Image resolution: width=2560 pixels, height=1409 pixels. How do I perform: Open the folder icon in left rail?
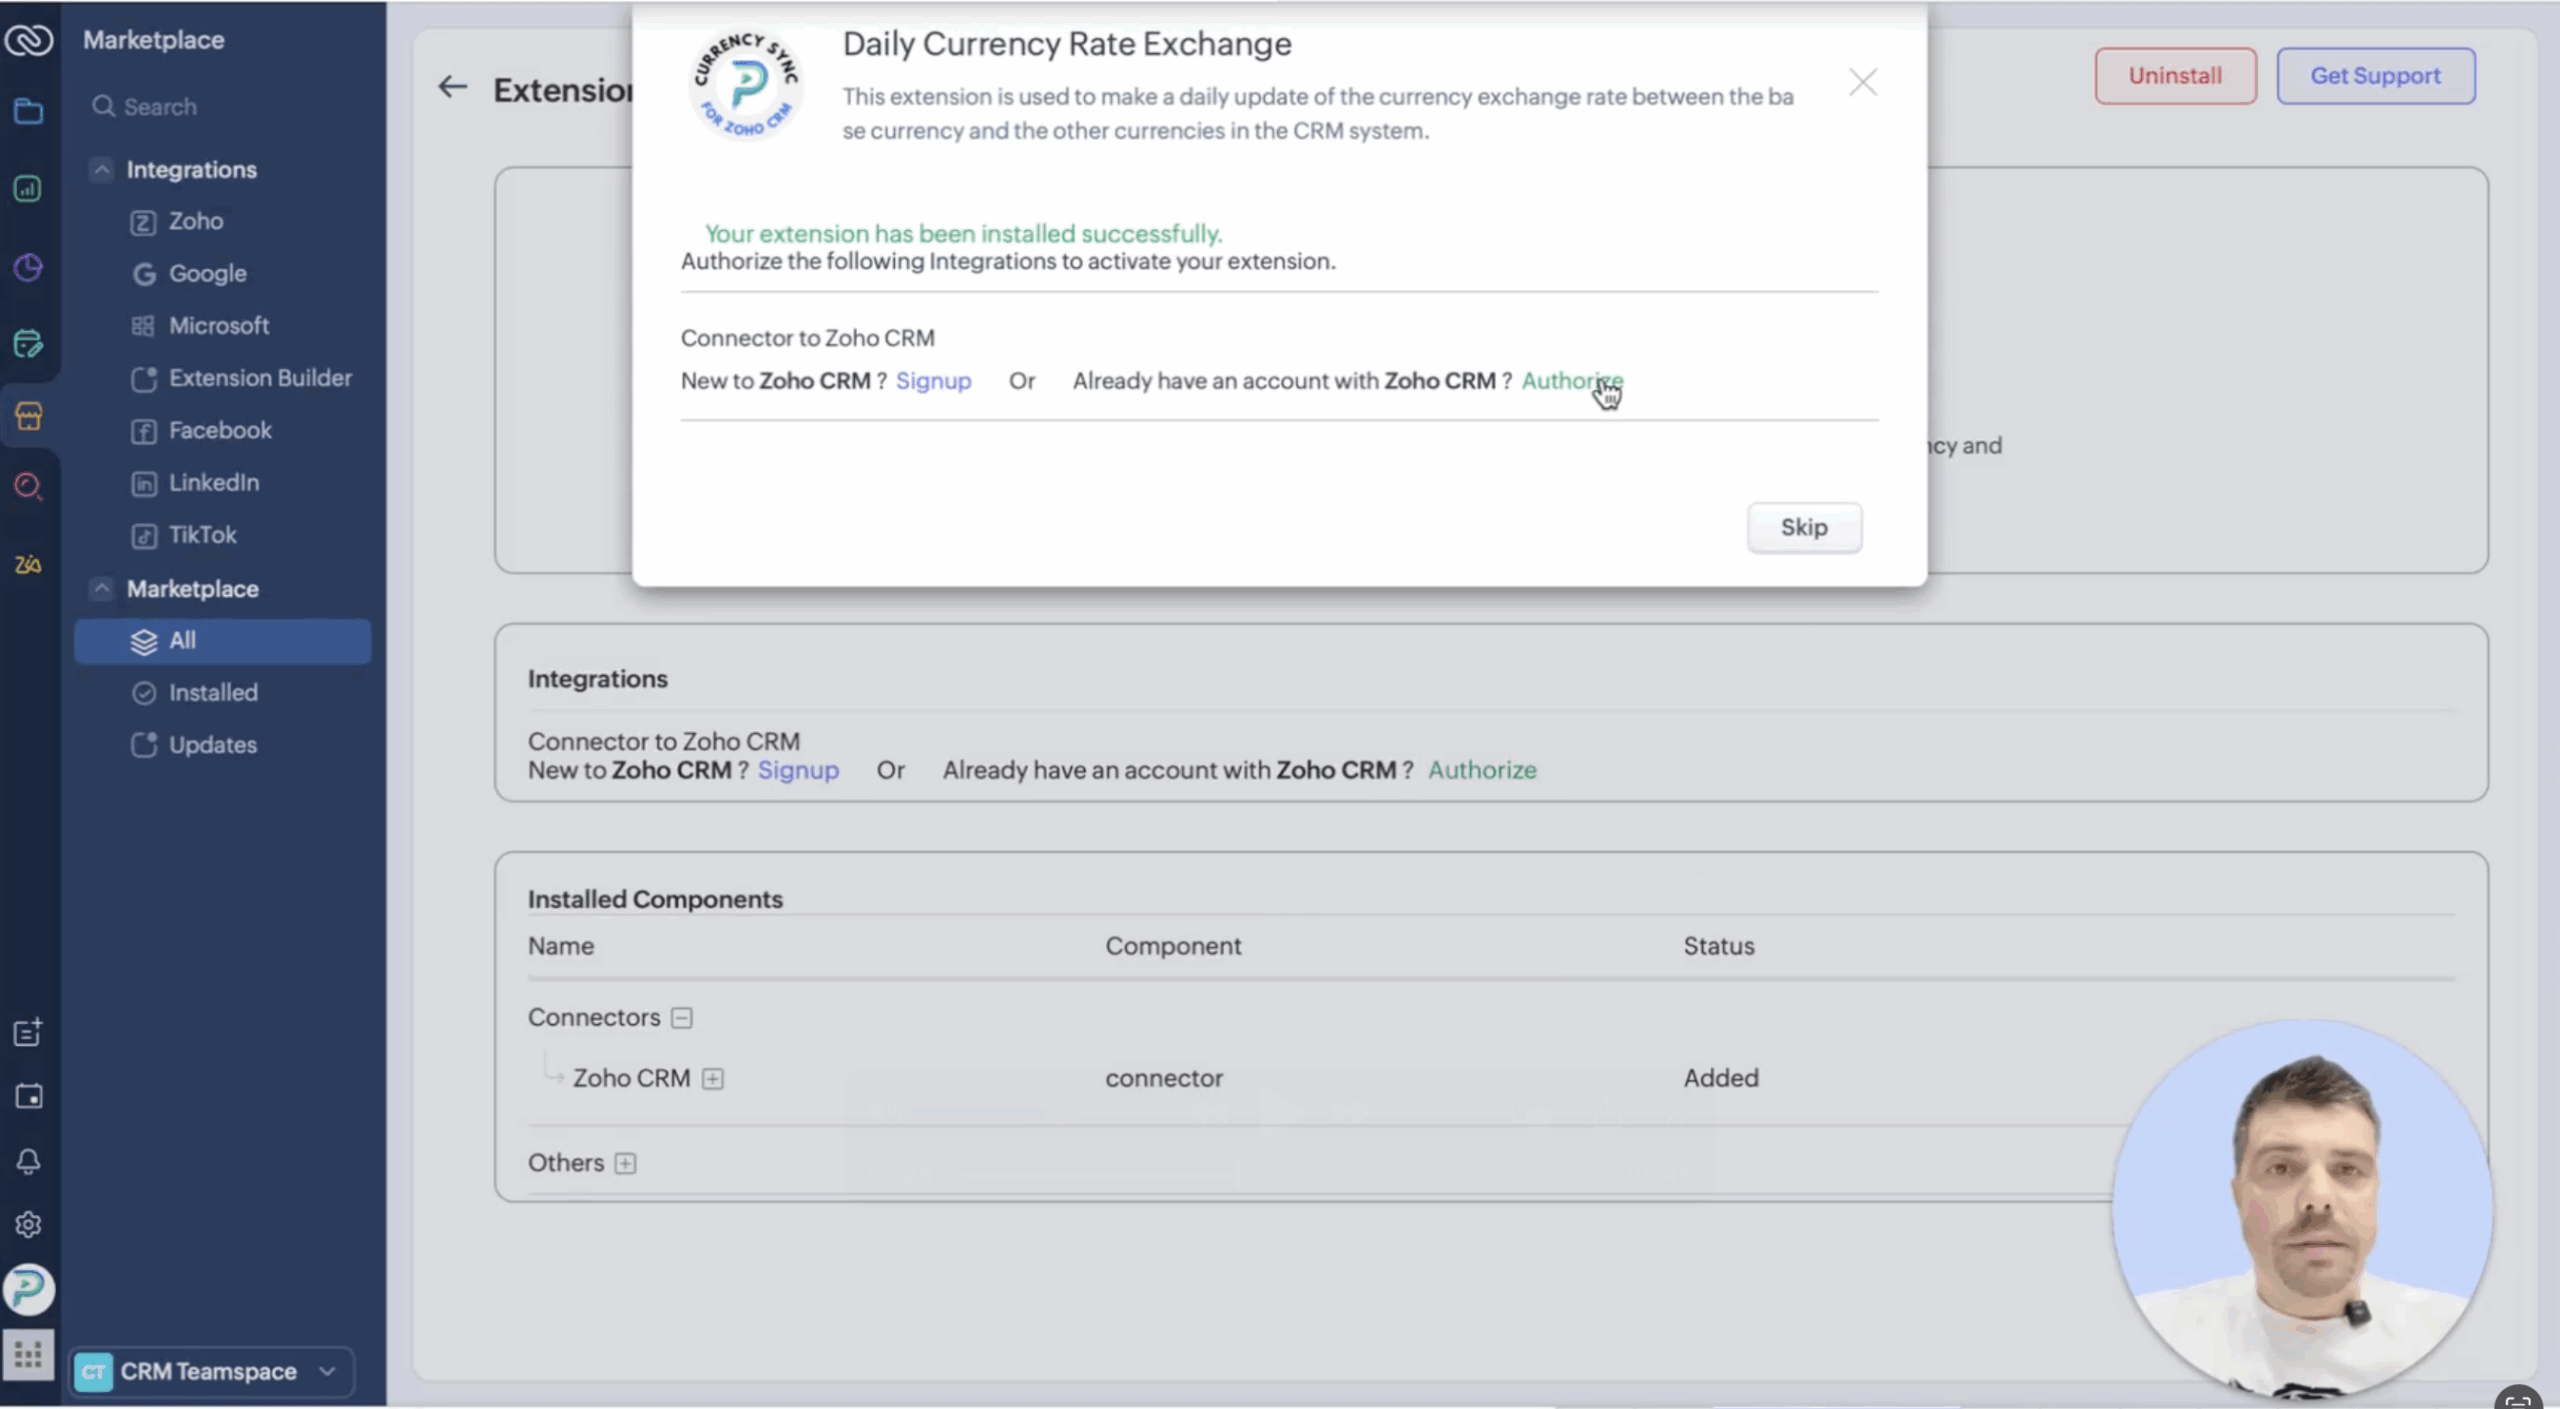coord(28,110)
